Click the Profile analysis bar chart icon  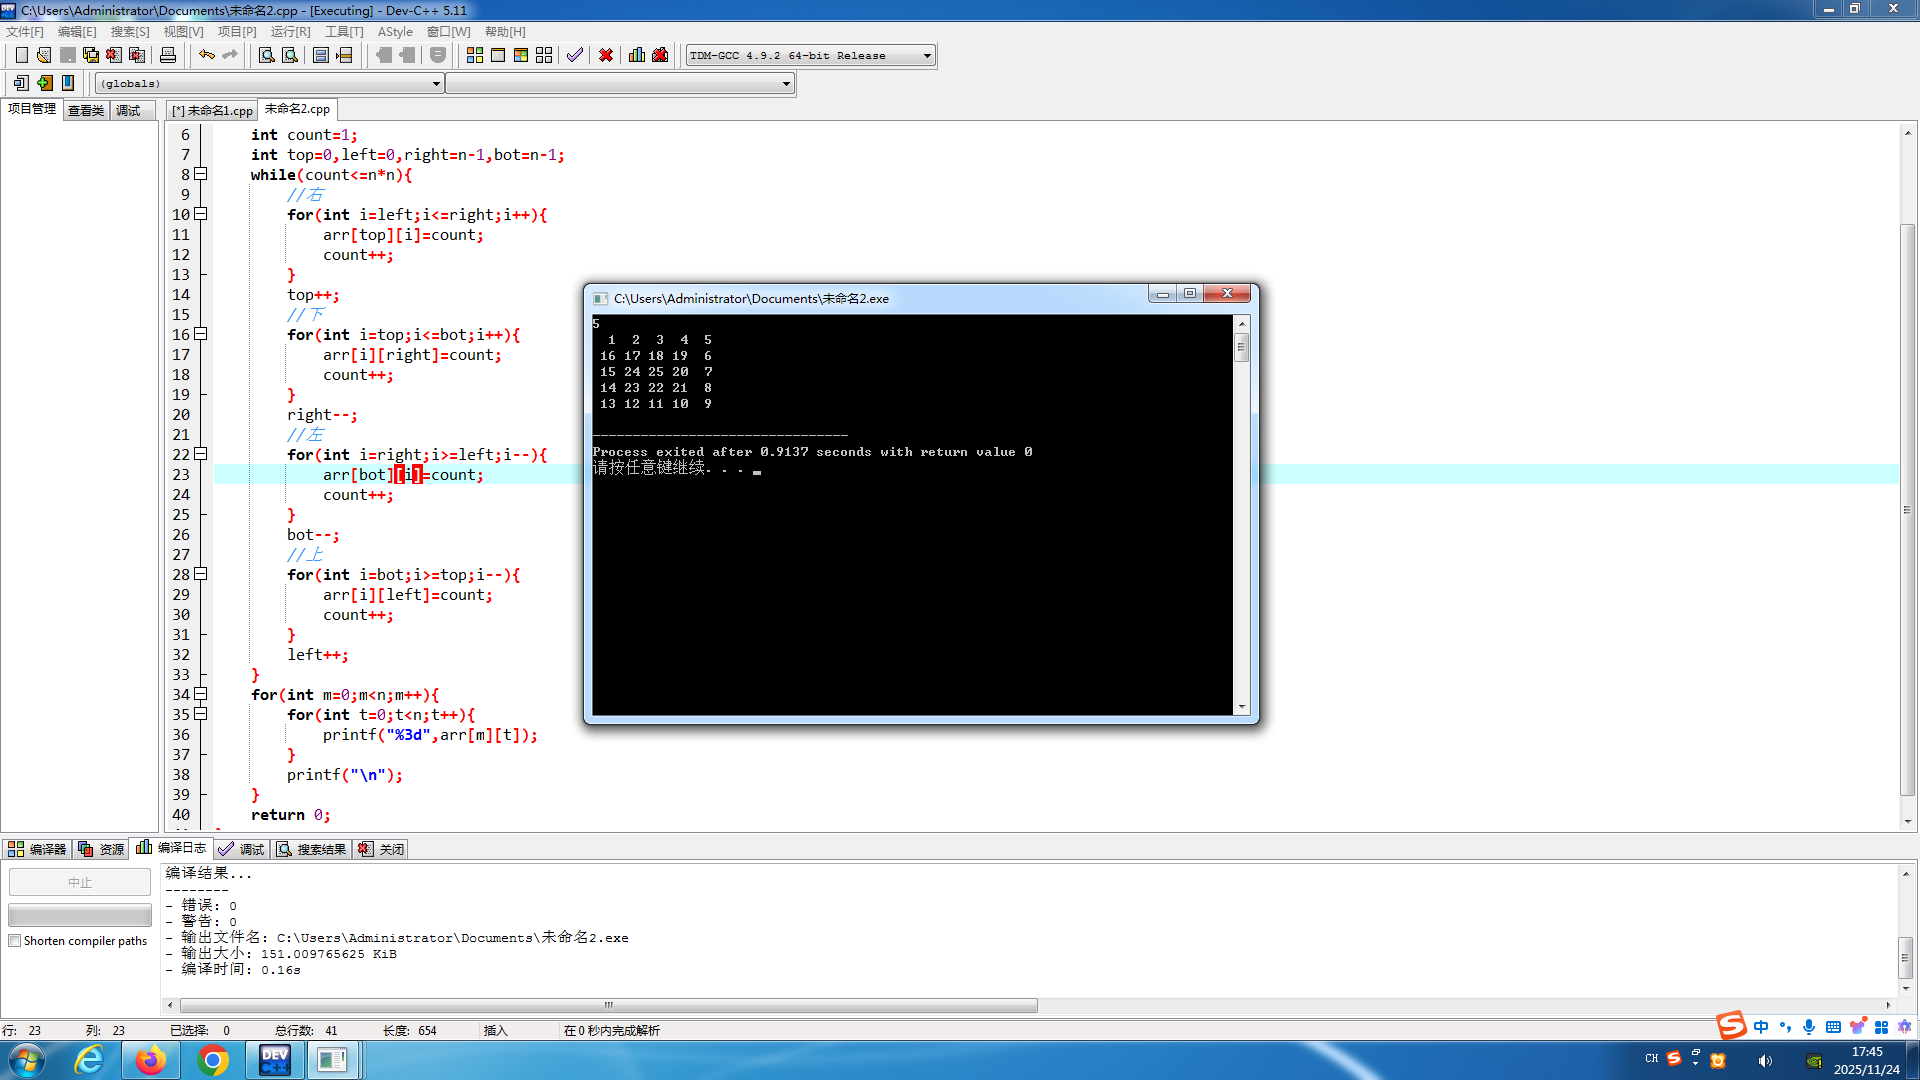tap(637, 55)
